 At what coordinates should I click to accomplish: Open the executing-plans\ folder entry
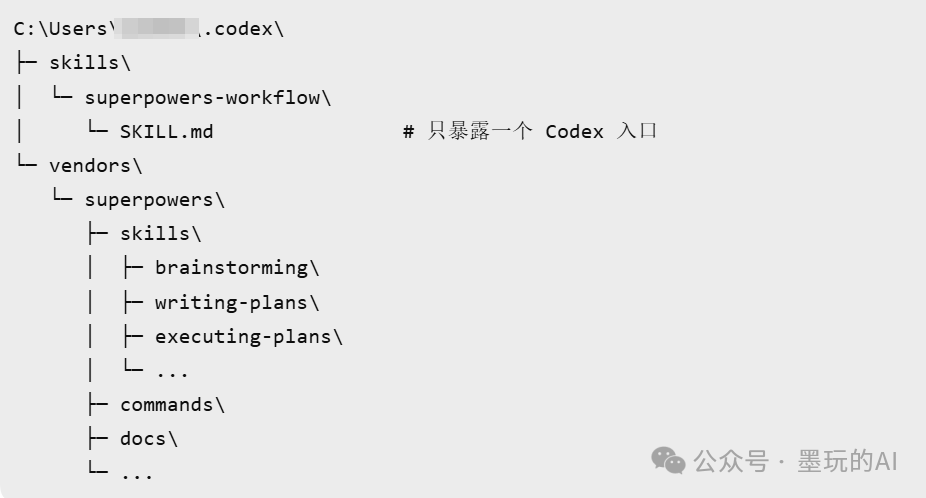pyautogui.click(x=249, y=336)
